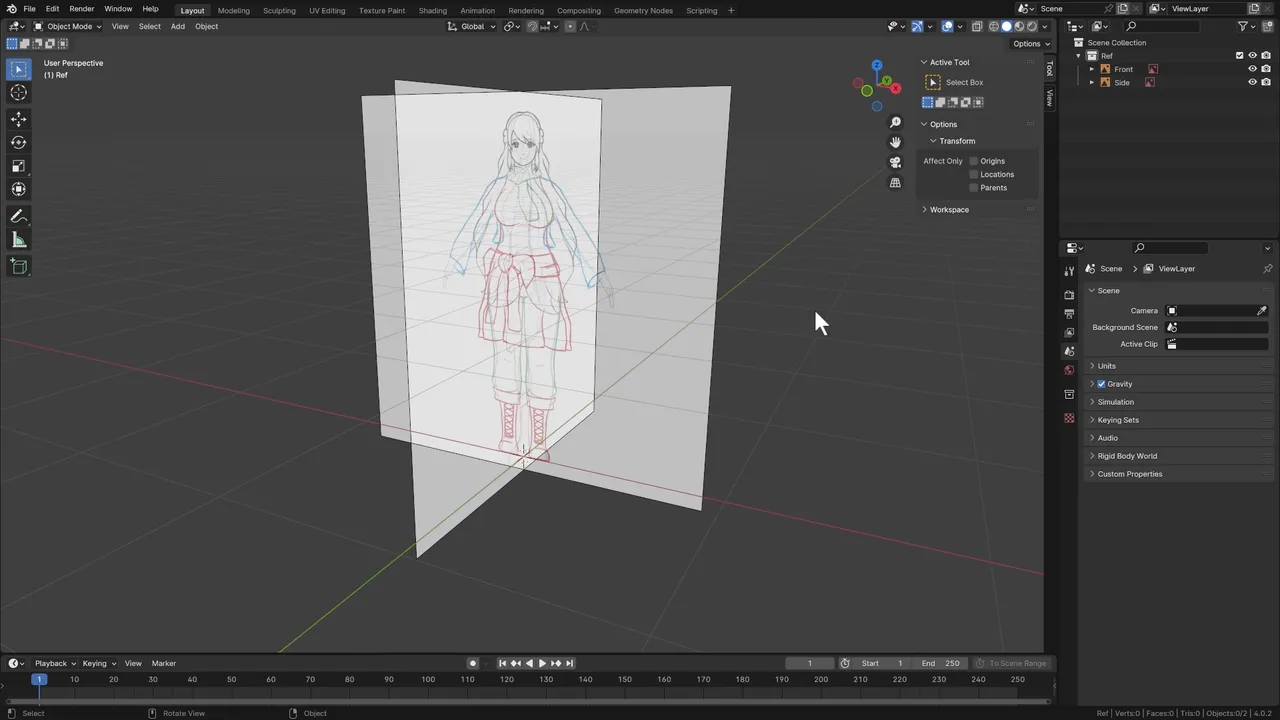Select the Add Cube tool
Image resolution: width=1280 pixels, height=720 pixels.
point(18,266)
